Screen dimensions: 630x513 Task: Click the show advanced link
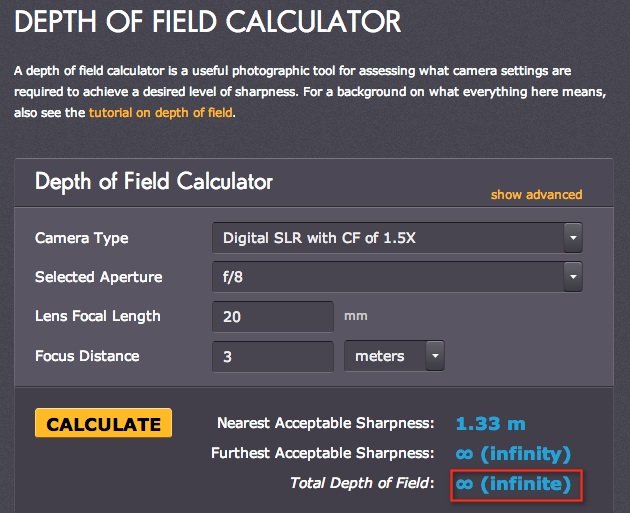[536, 194]
